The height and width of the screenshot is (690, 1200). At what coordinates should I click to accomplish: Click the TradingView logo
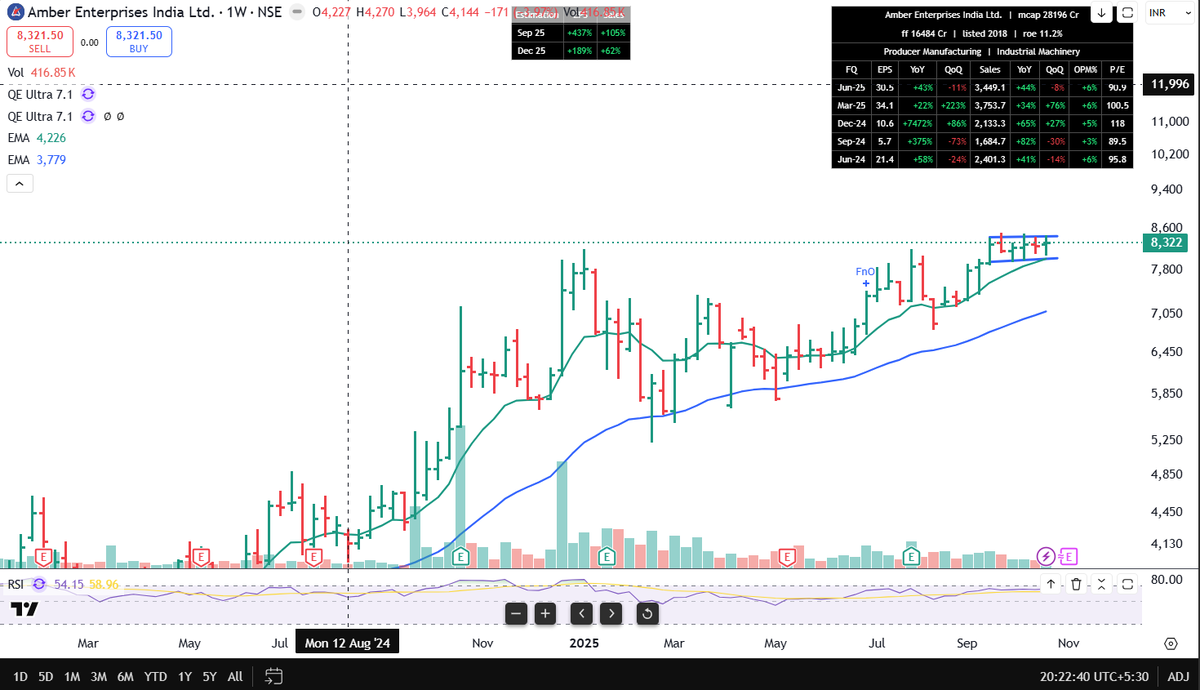pos(25,609)
